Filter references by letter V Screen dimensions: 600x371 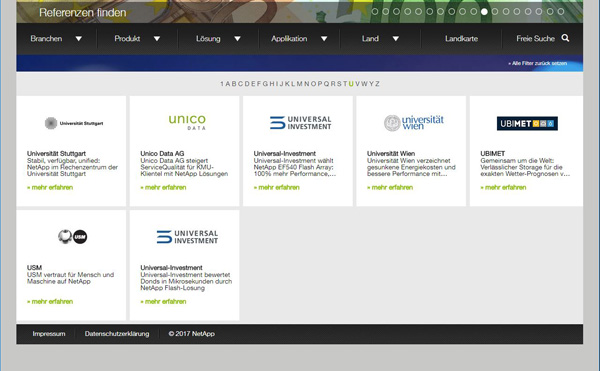tap(357, 84)
